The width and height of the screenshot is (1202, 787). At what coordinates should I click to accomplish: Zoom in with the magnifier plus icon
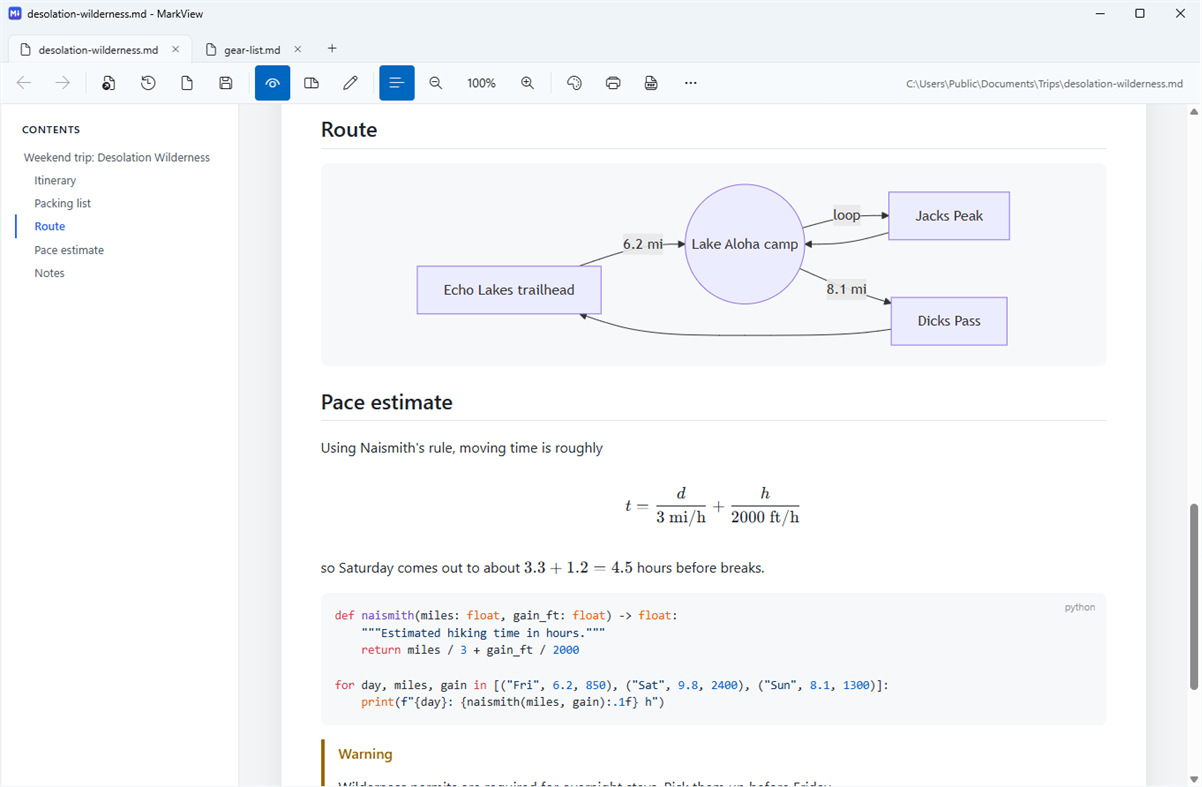click(x=528, y=83)
